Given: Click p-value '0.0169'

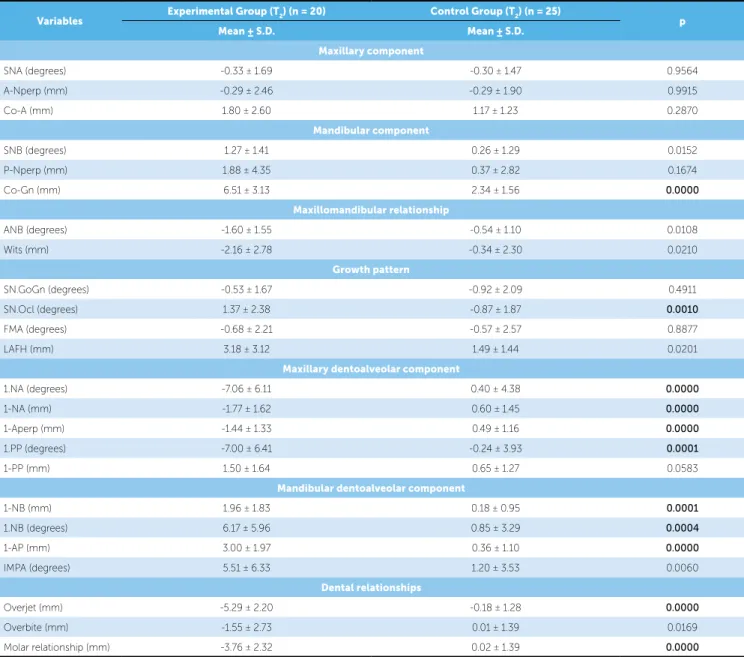Looking at the screenshot, I should coord(682,627).
